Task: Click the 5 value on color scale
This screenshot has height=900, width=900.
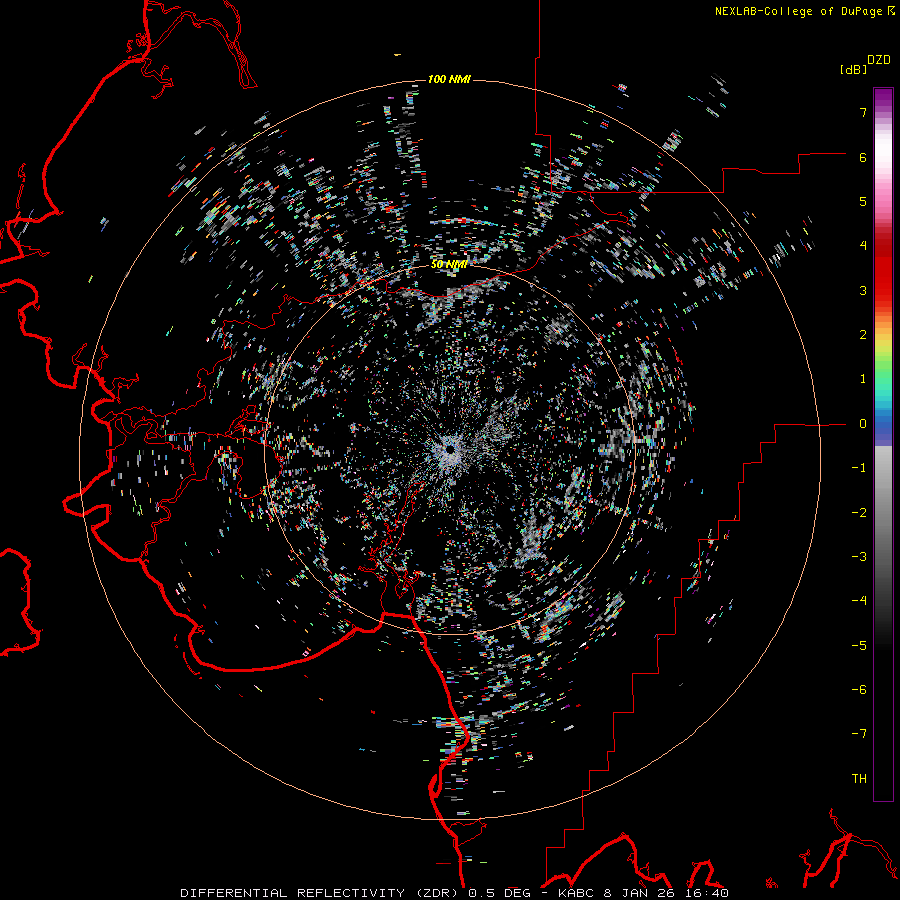Action: pos(863,201)
